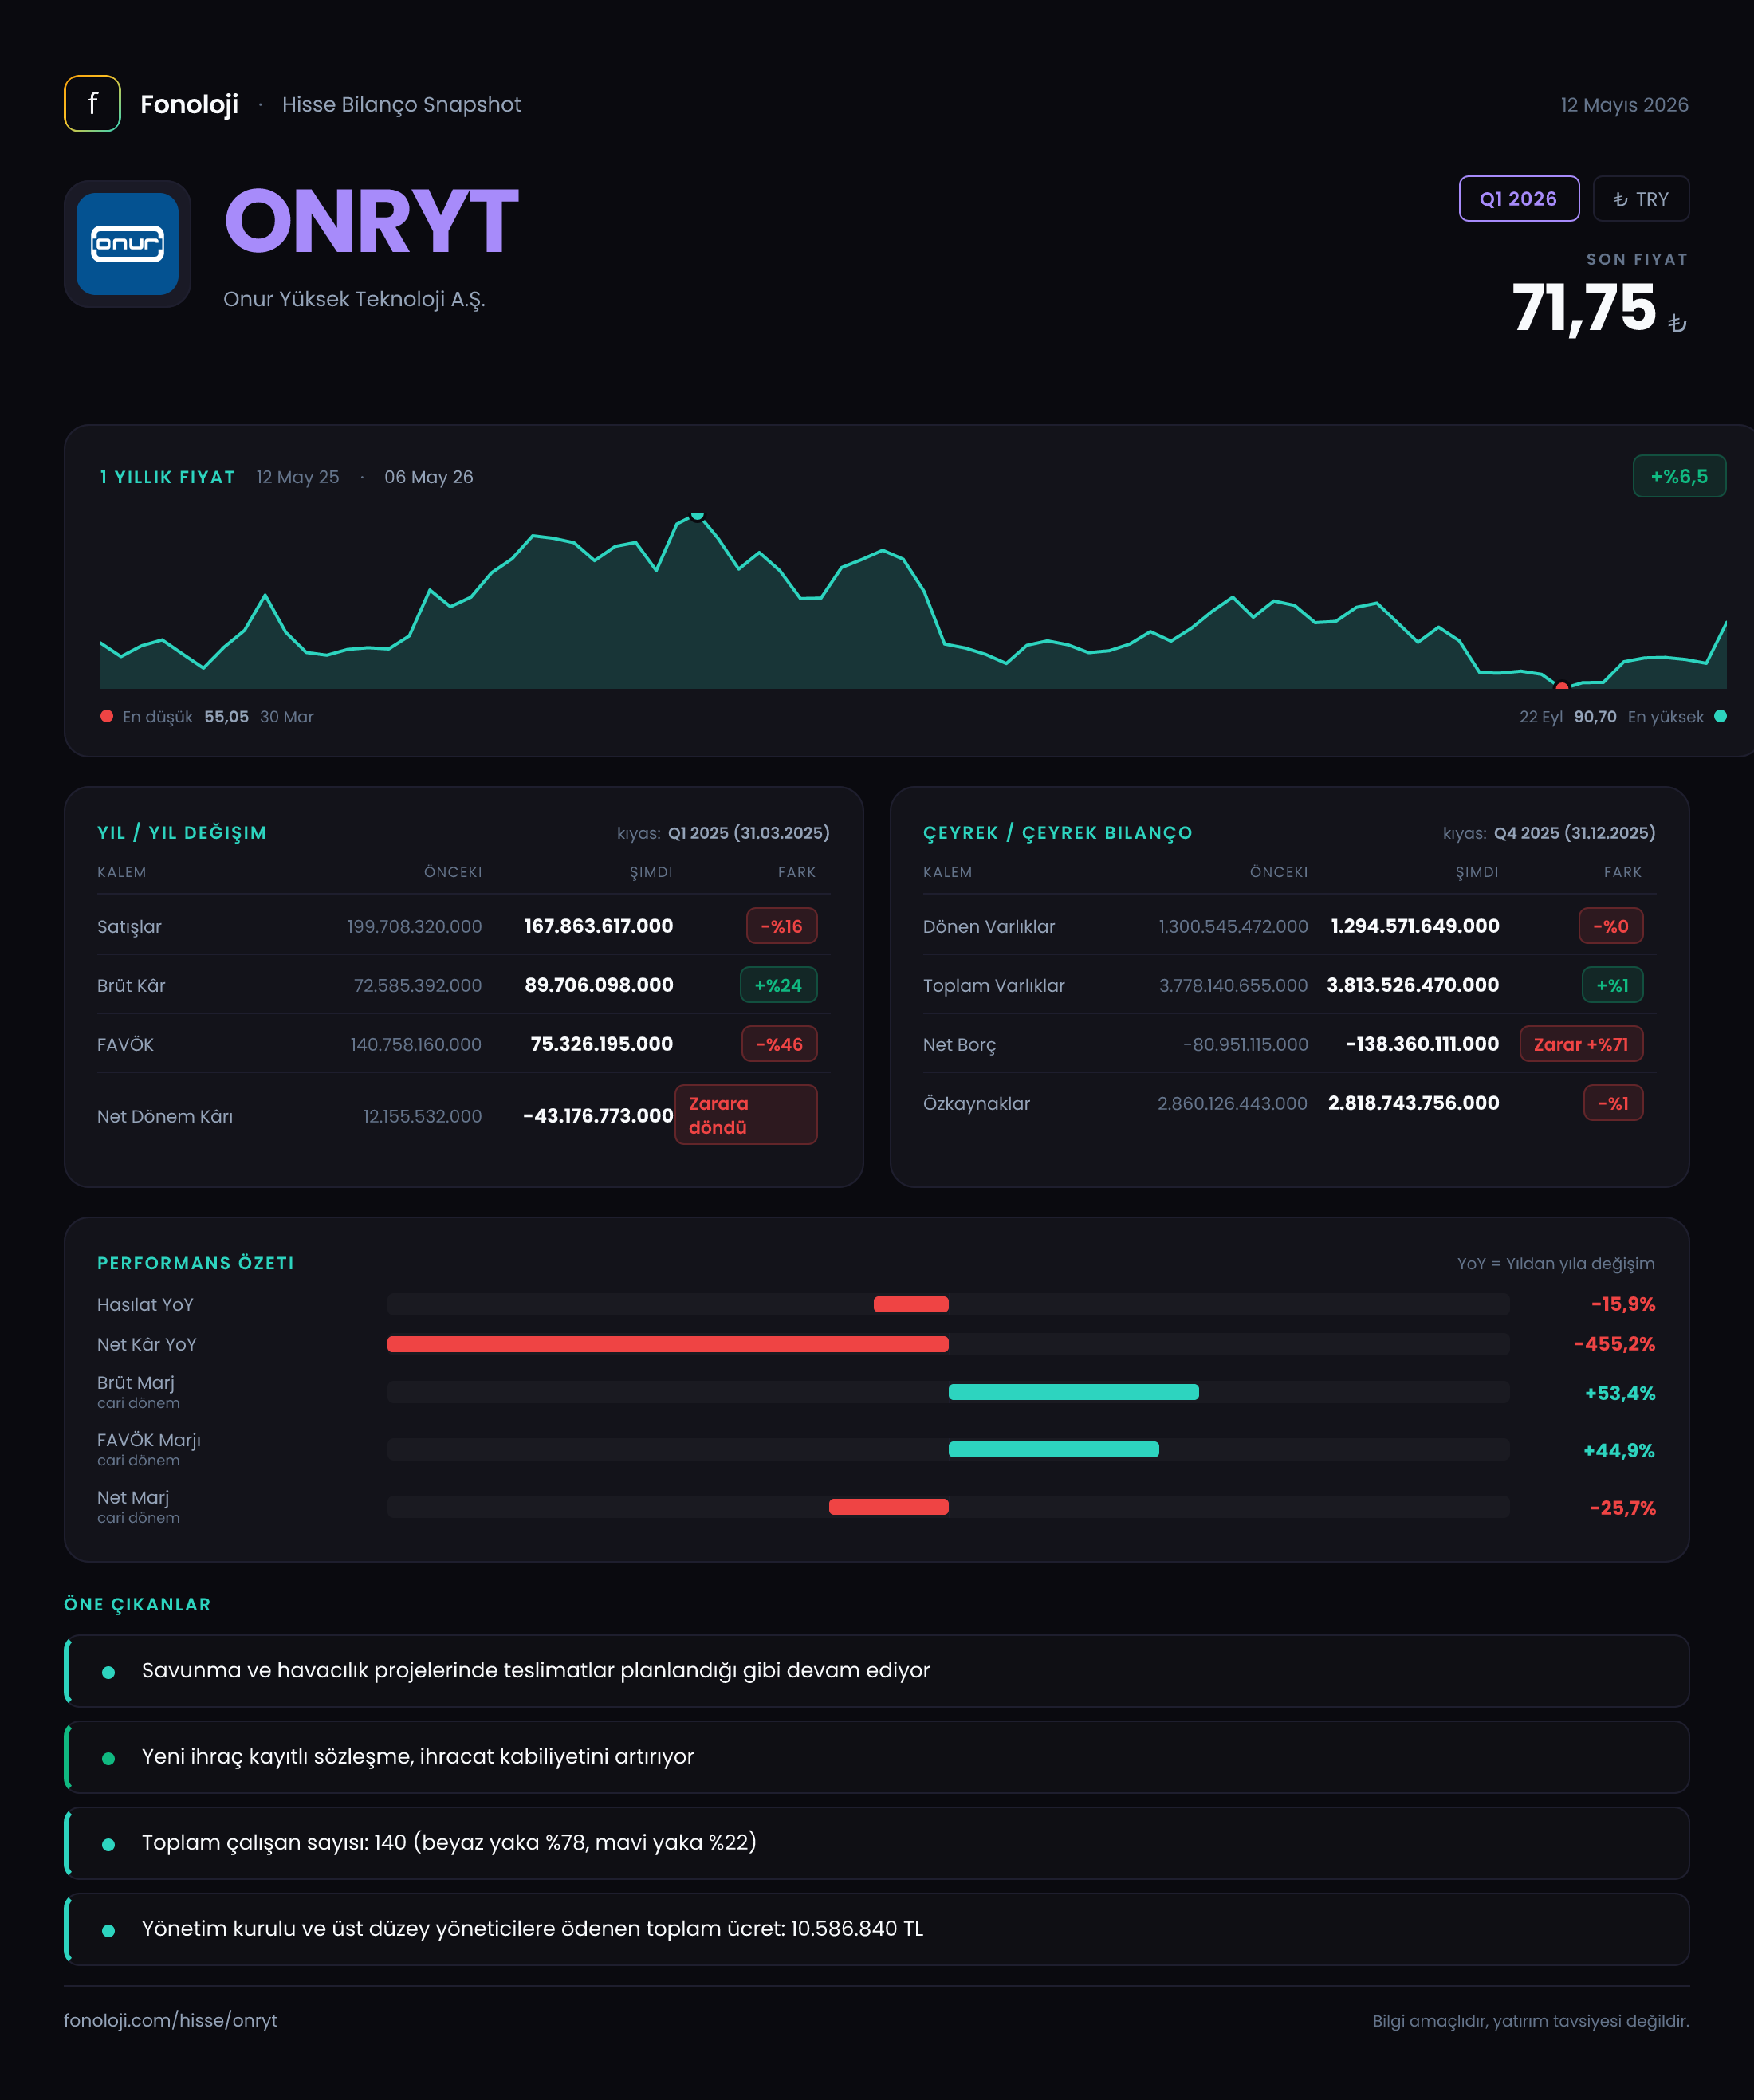Screen dimensions: 1754x2100
Task: Click the Net Kâr YoY red bar
Action: (668, 1344)
